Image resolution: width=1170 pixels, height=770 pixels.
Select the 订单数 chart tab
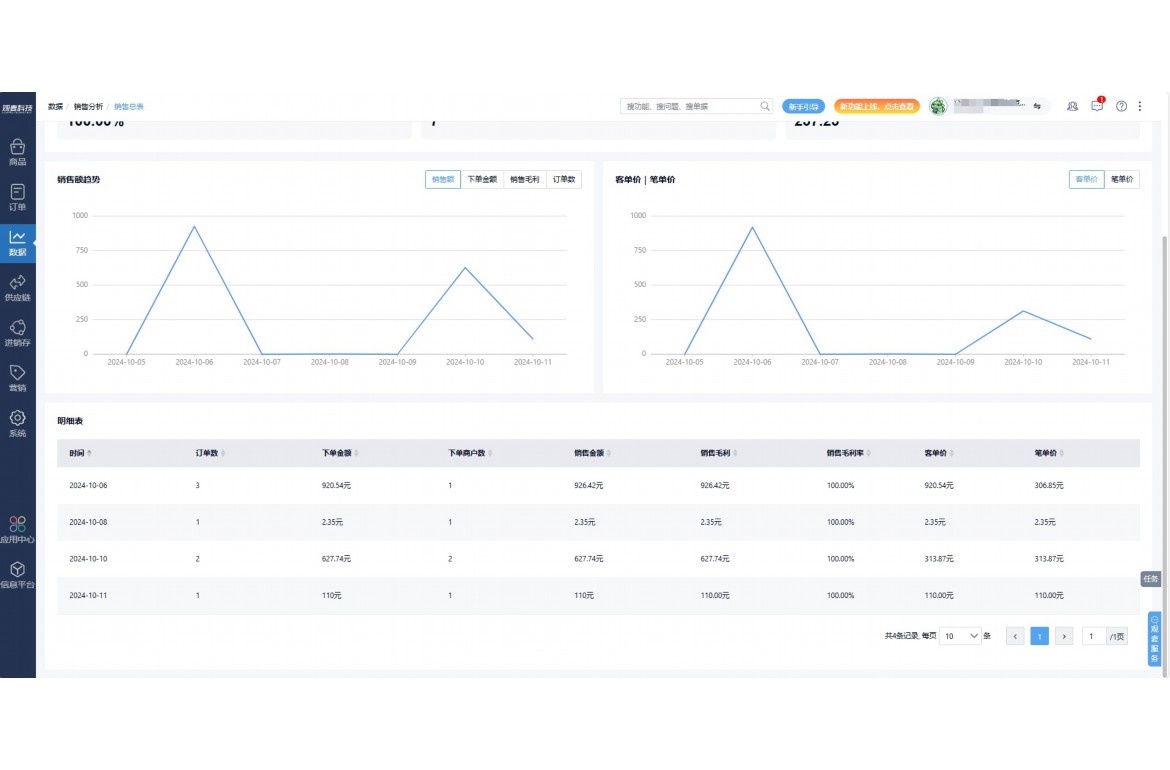[564, 180]
